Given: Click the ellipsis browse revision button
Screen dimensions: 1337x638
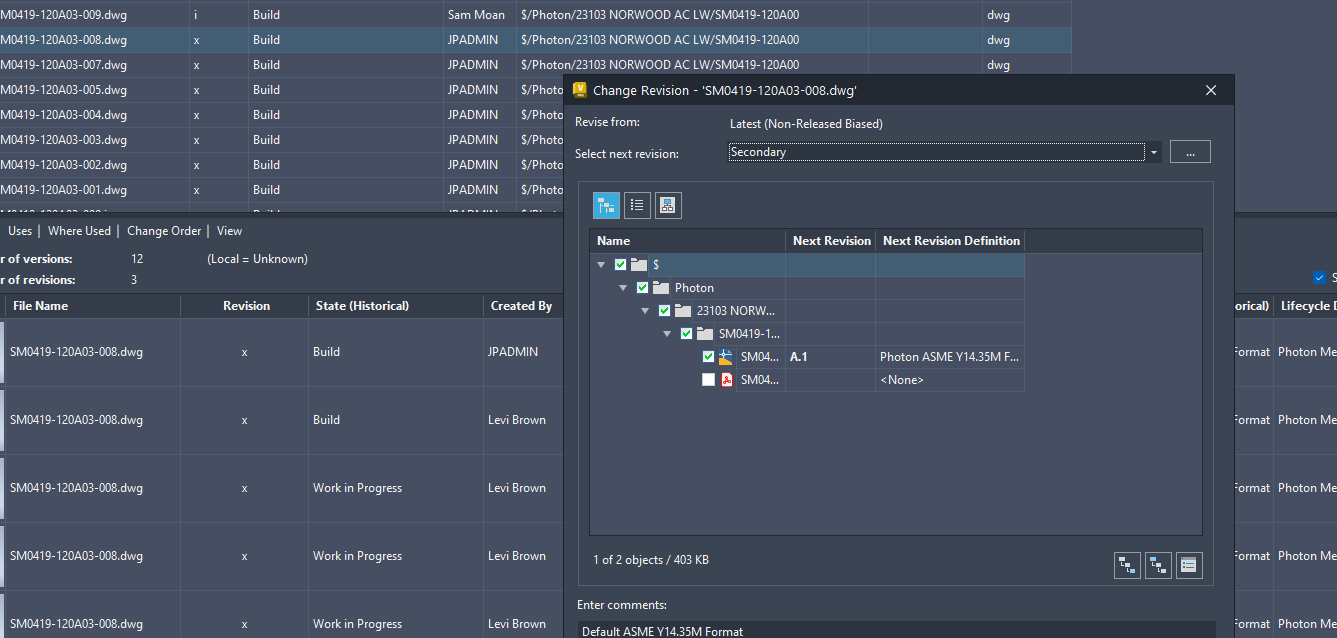Looking at the screenshot, I should click(x=1190, y=152).
